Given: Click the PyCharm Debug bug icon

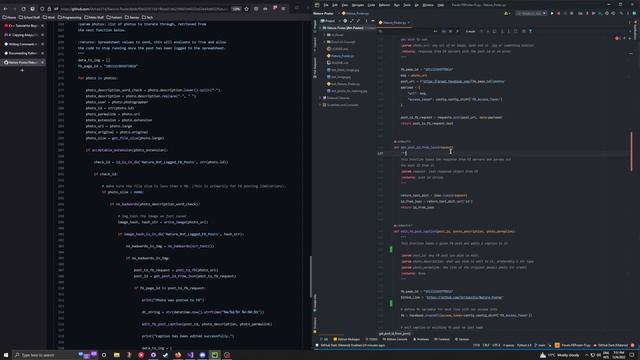Looking at the screenshot, I should point(558,13).
